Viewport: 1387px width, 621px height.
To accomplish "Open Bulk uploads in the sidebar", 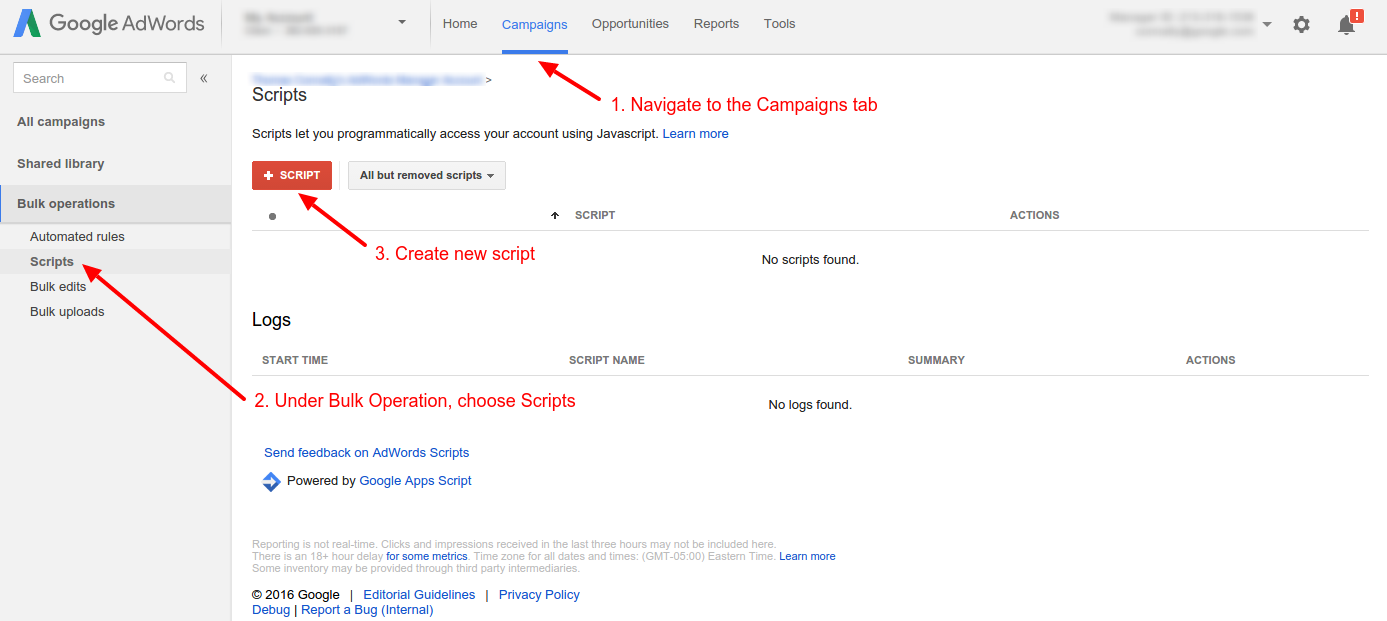I will (67, 312).
